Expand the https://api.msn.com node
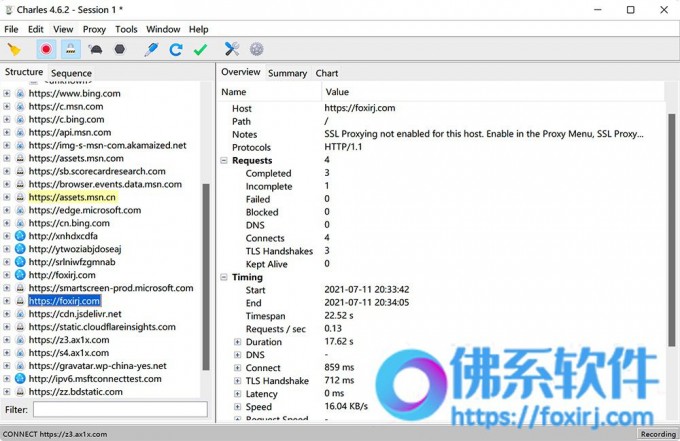Viewport: 680px width, 441px height. tap(7, 132)
